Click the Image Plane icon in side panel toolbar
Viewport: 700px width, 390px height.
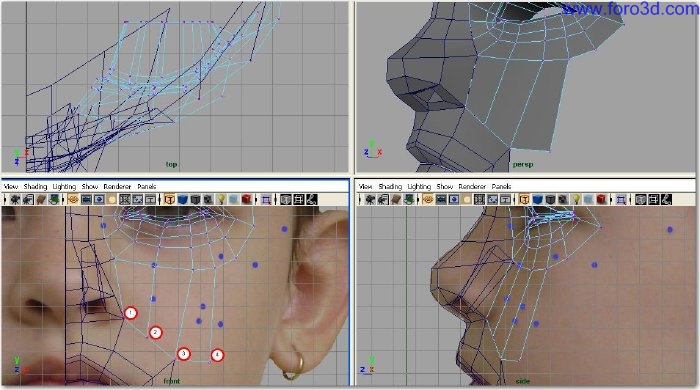click(x=408, y=199)
